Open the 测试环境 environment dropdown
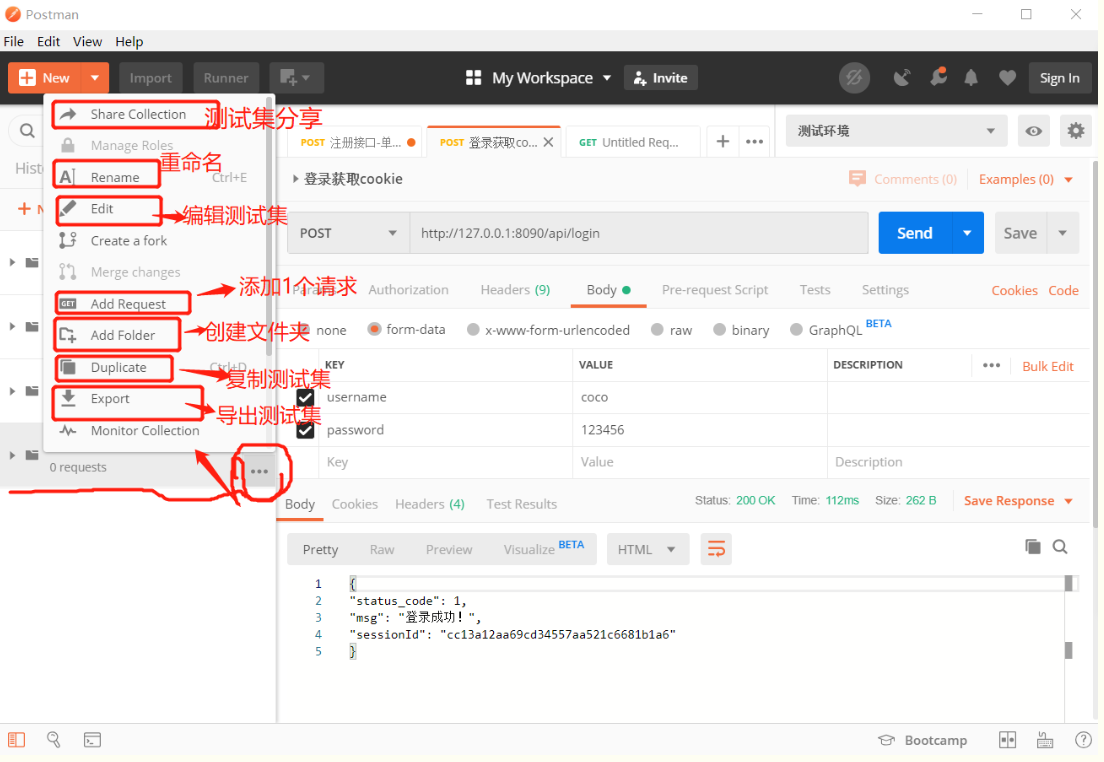Viewport: 1104px width, 762px height. pos(896,131)
